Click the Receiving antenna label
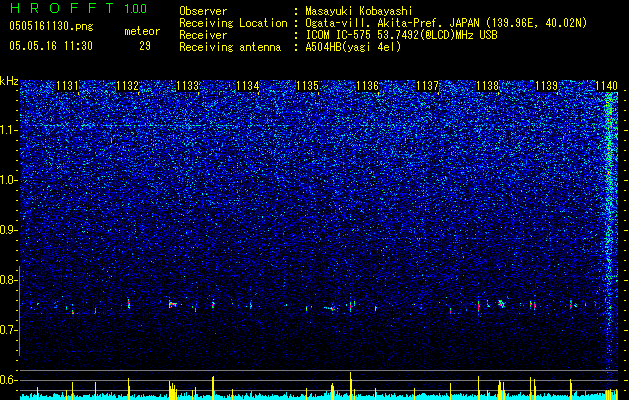This screenshot has height=400, width=629. coord(230,47)
